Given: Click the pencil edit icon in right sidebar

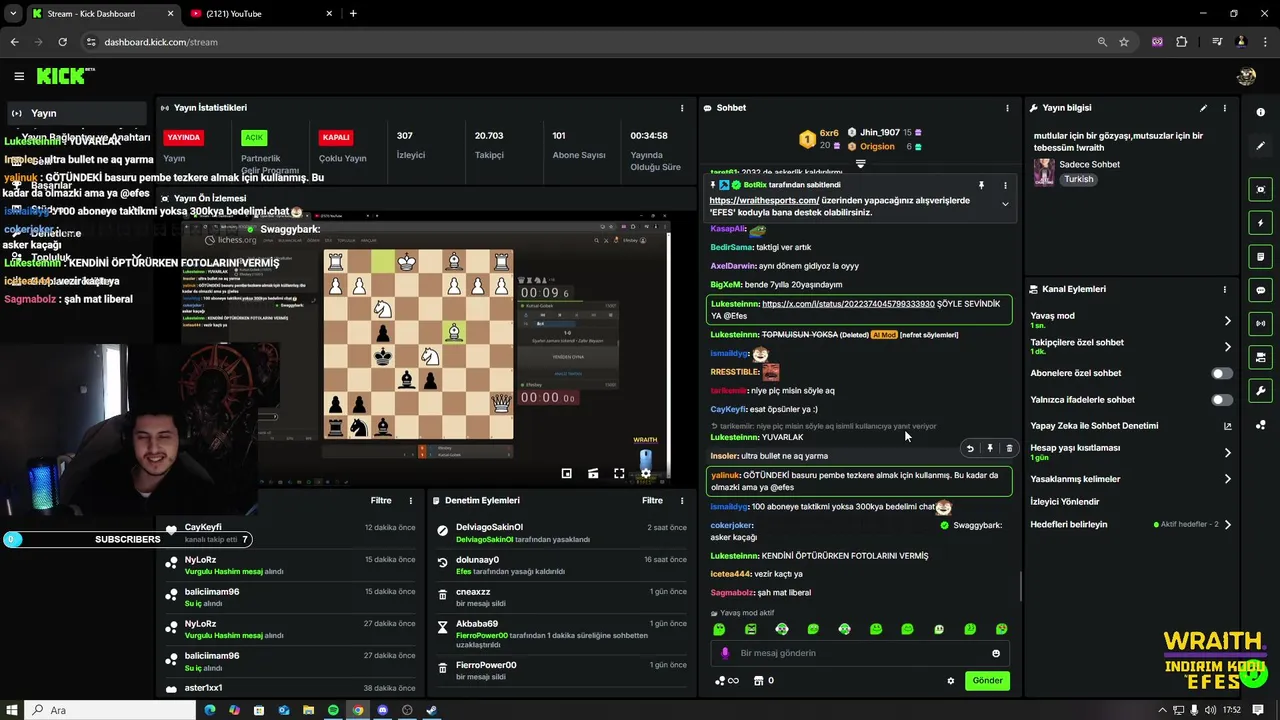Looking at the screenshot, I should click(x=1261, y=146).
